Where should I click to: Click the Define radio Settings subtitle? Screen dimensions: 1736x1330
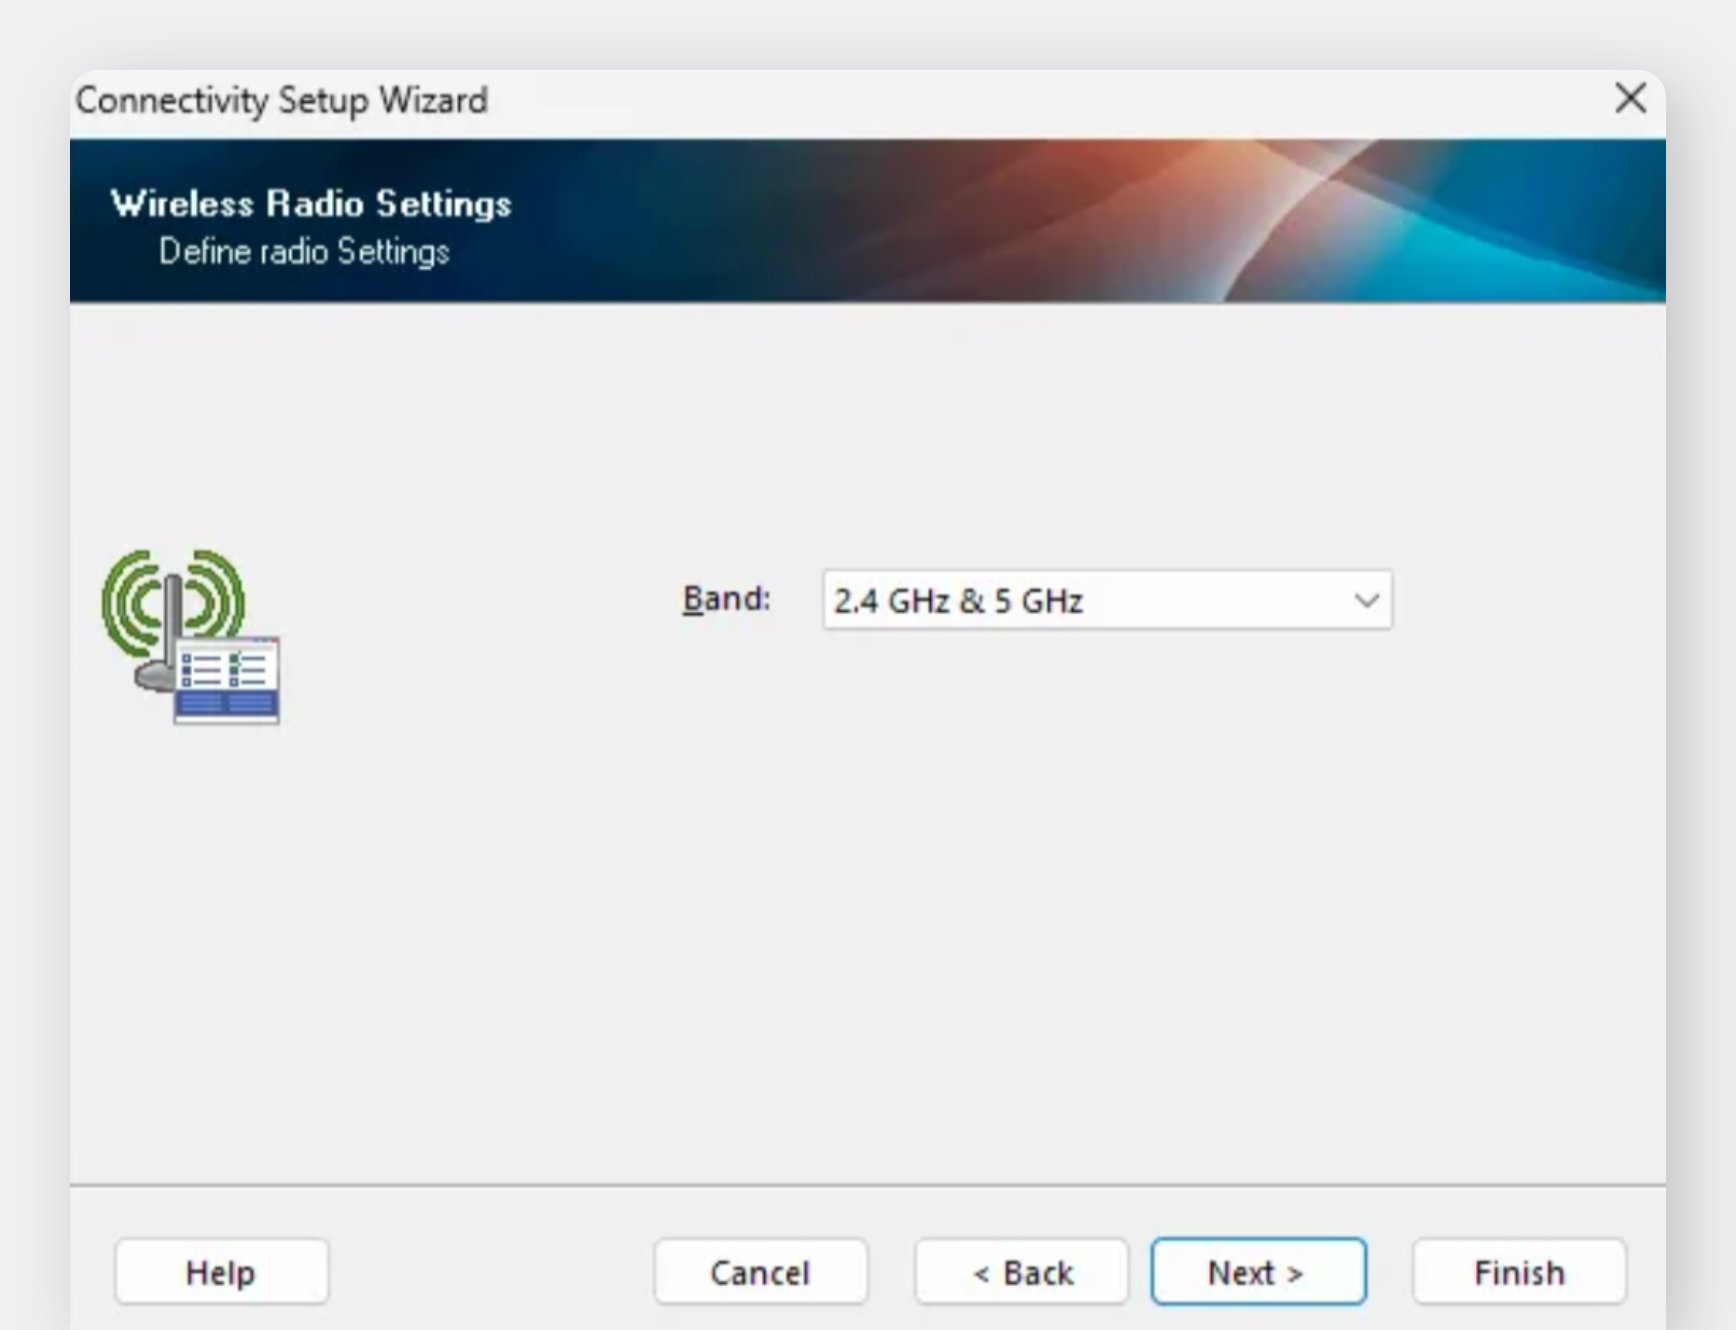pyautogui.click(x=304, y=251)
